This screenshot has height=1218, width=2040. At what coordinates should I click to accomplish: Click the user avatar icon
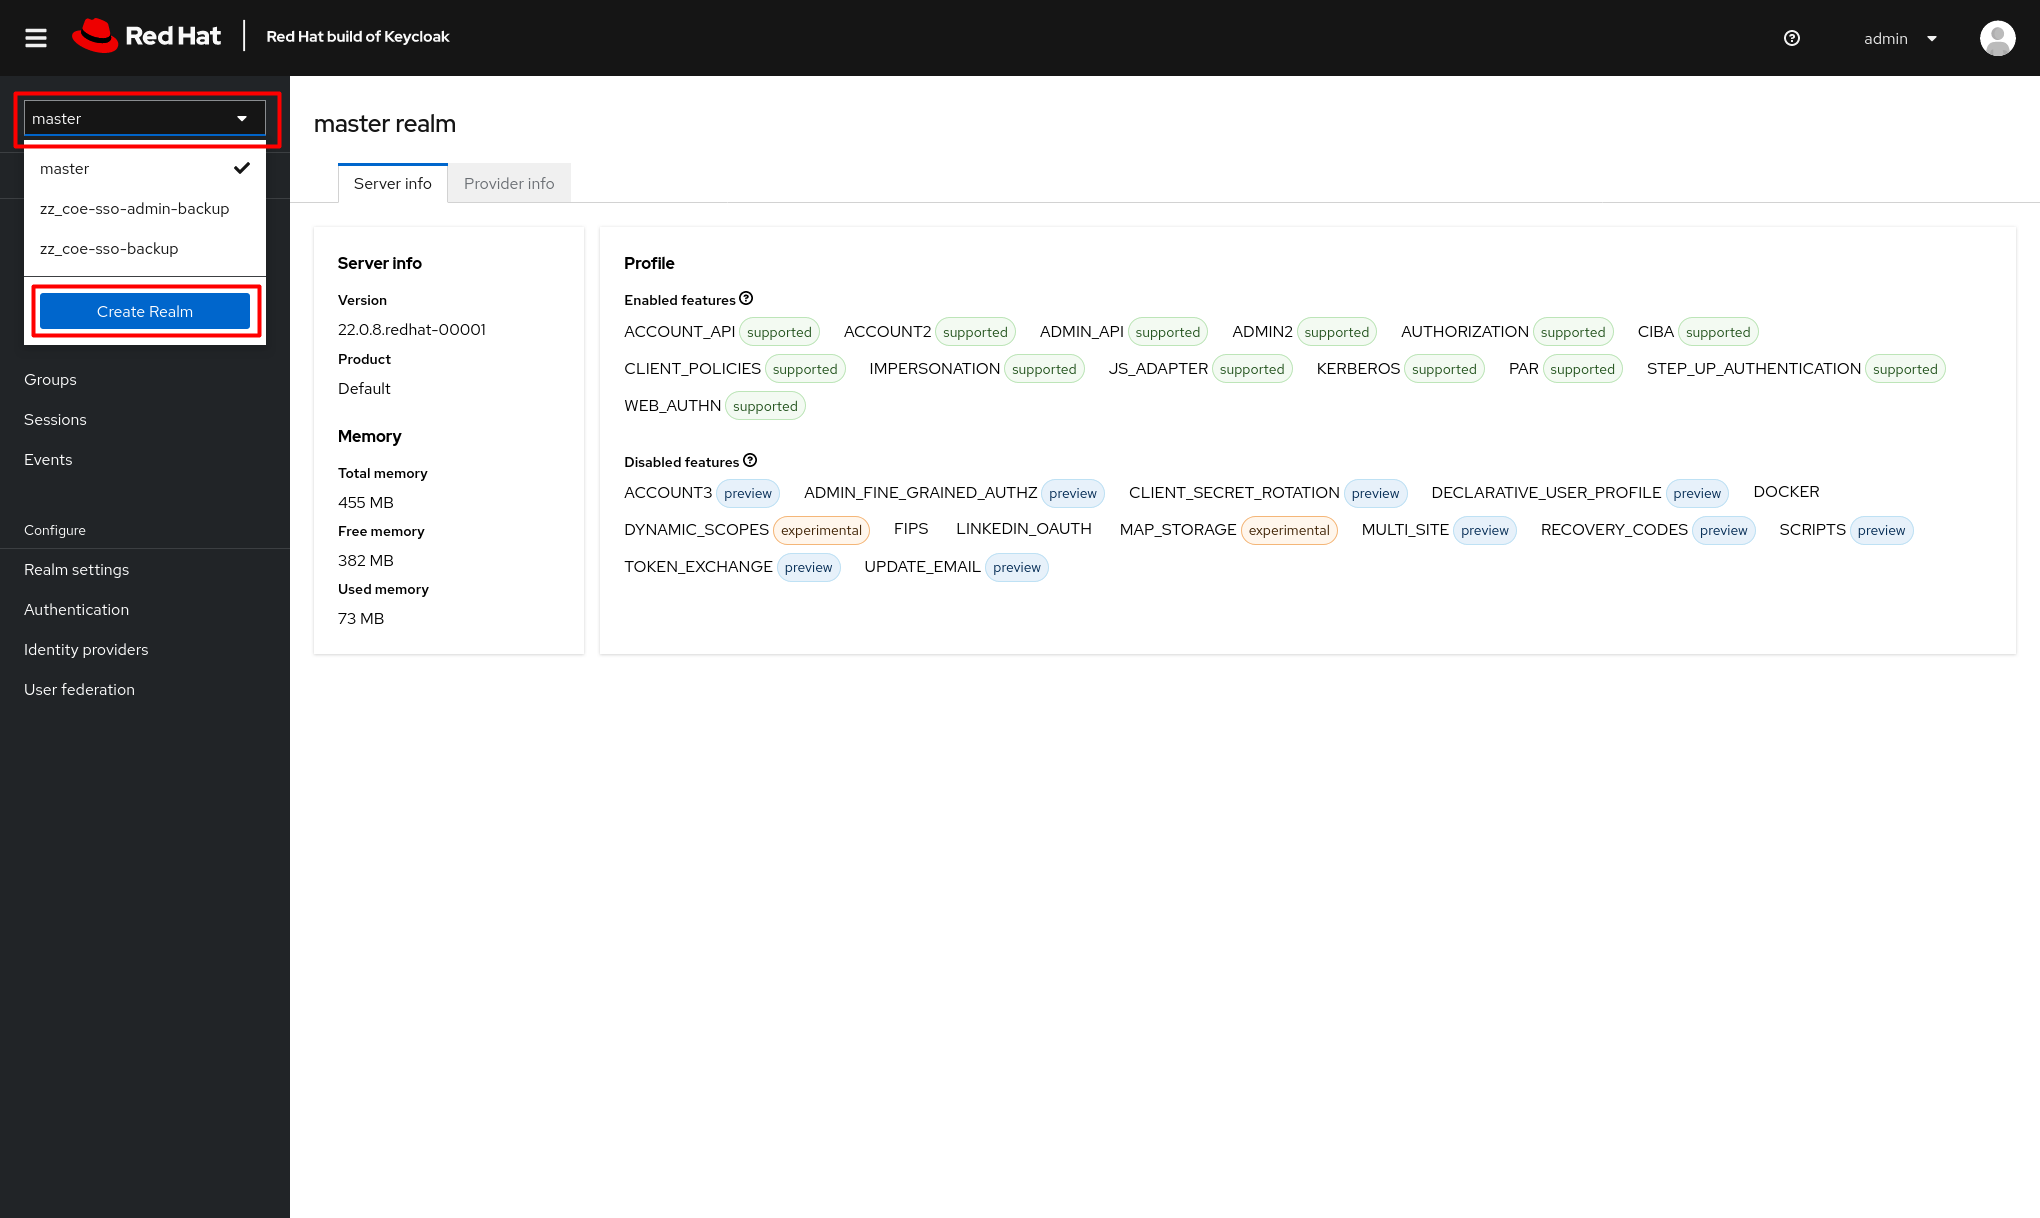(1997, 38)
